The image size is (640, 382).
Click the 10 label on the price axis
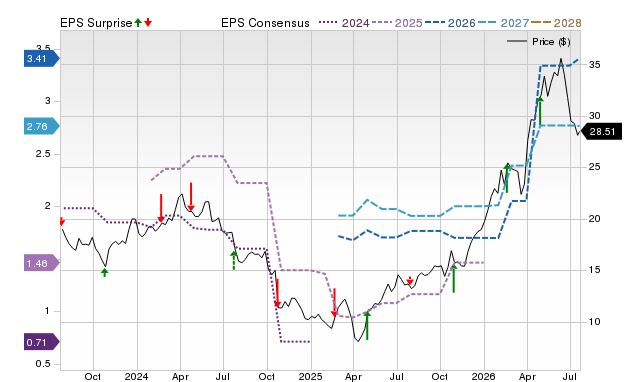click(x=594, y=322)
